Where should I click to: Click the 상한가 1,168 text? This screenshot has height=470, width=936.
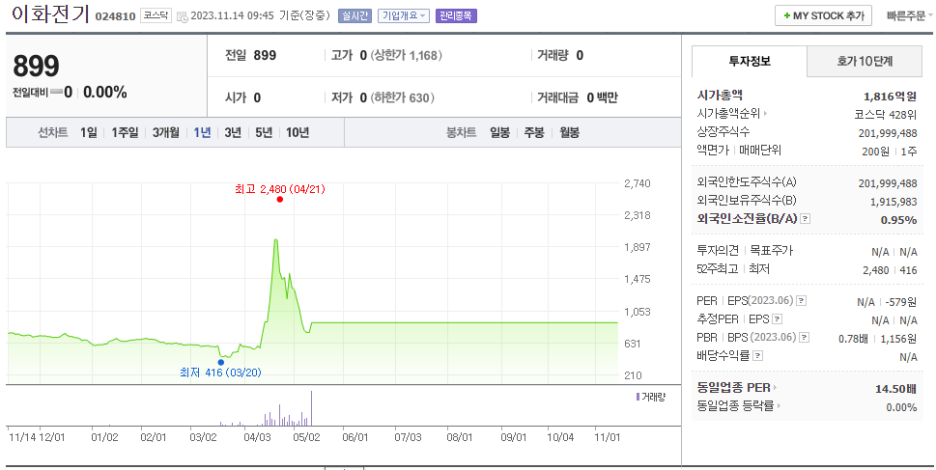(x=407, y=56)
